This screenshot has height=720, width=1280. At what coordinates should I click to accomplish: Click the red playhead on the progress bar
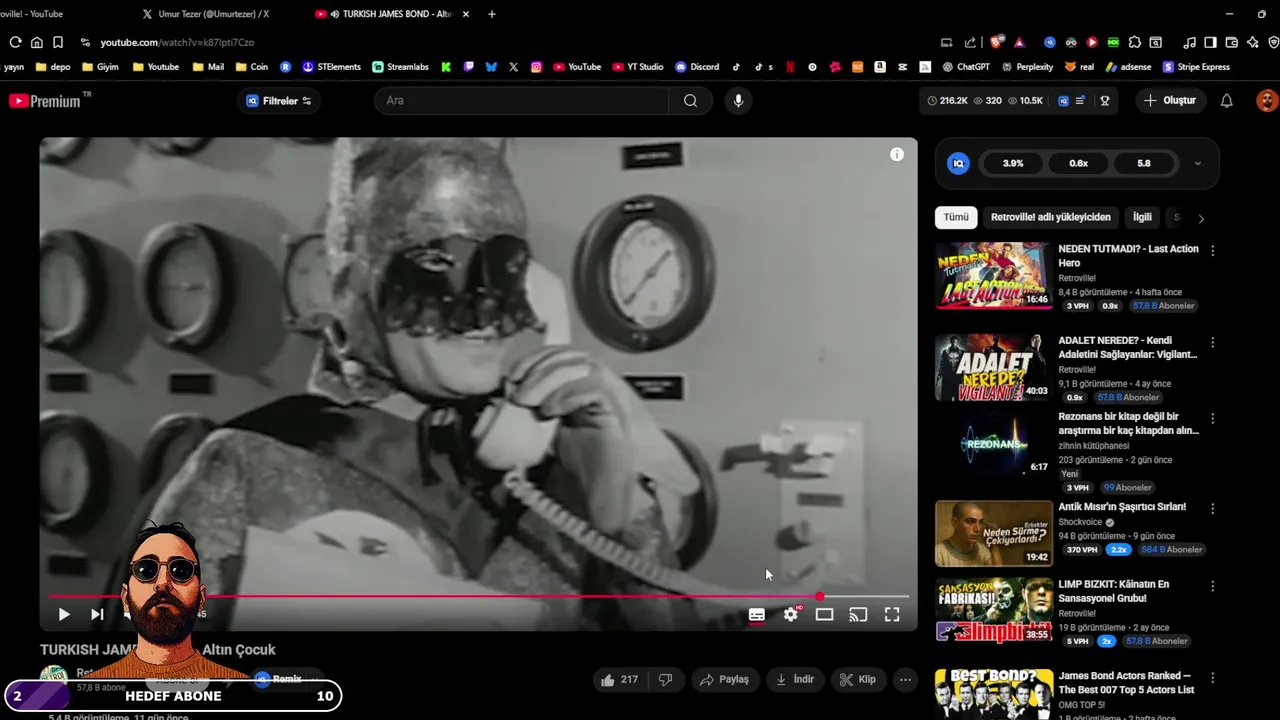pos(820,596)
